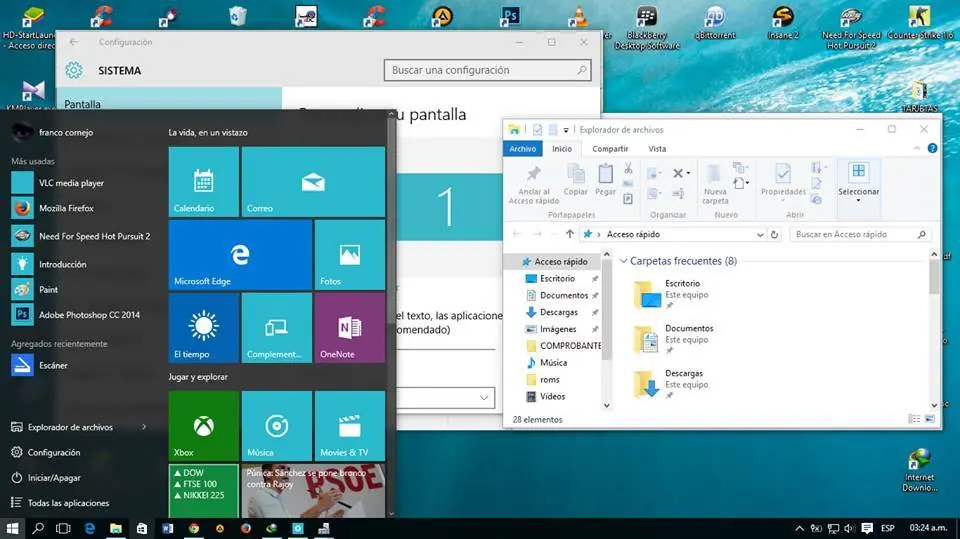The width and height of the screenshot is (960, 539).
Task: Switch to the Compartir ribbon tab
Action: [x=610, y=148]
